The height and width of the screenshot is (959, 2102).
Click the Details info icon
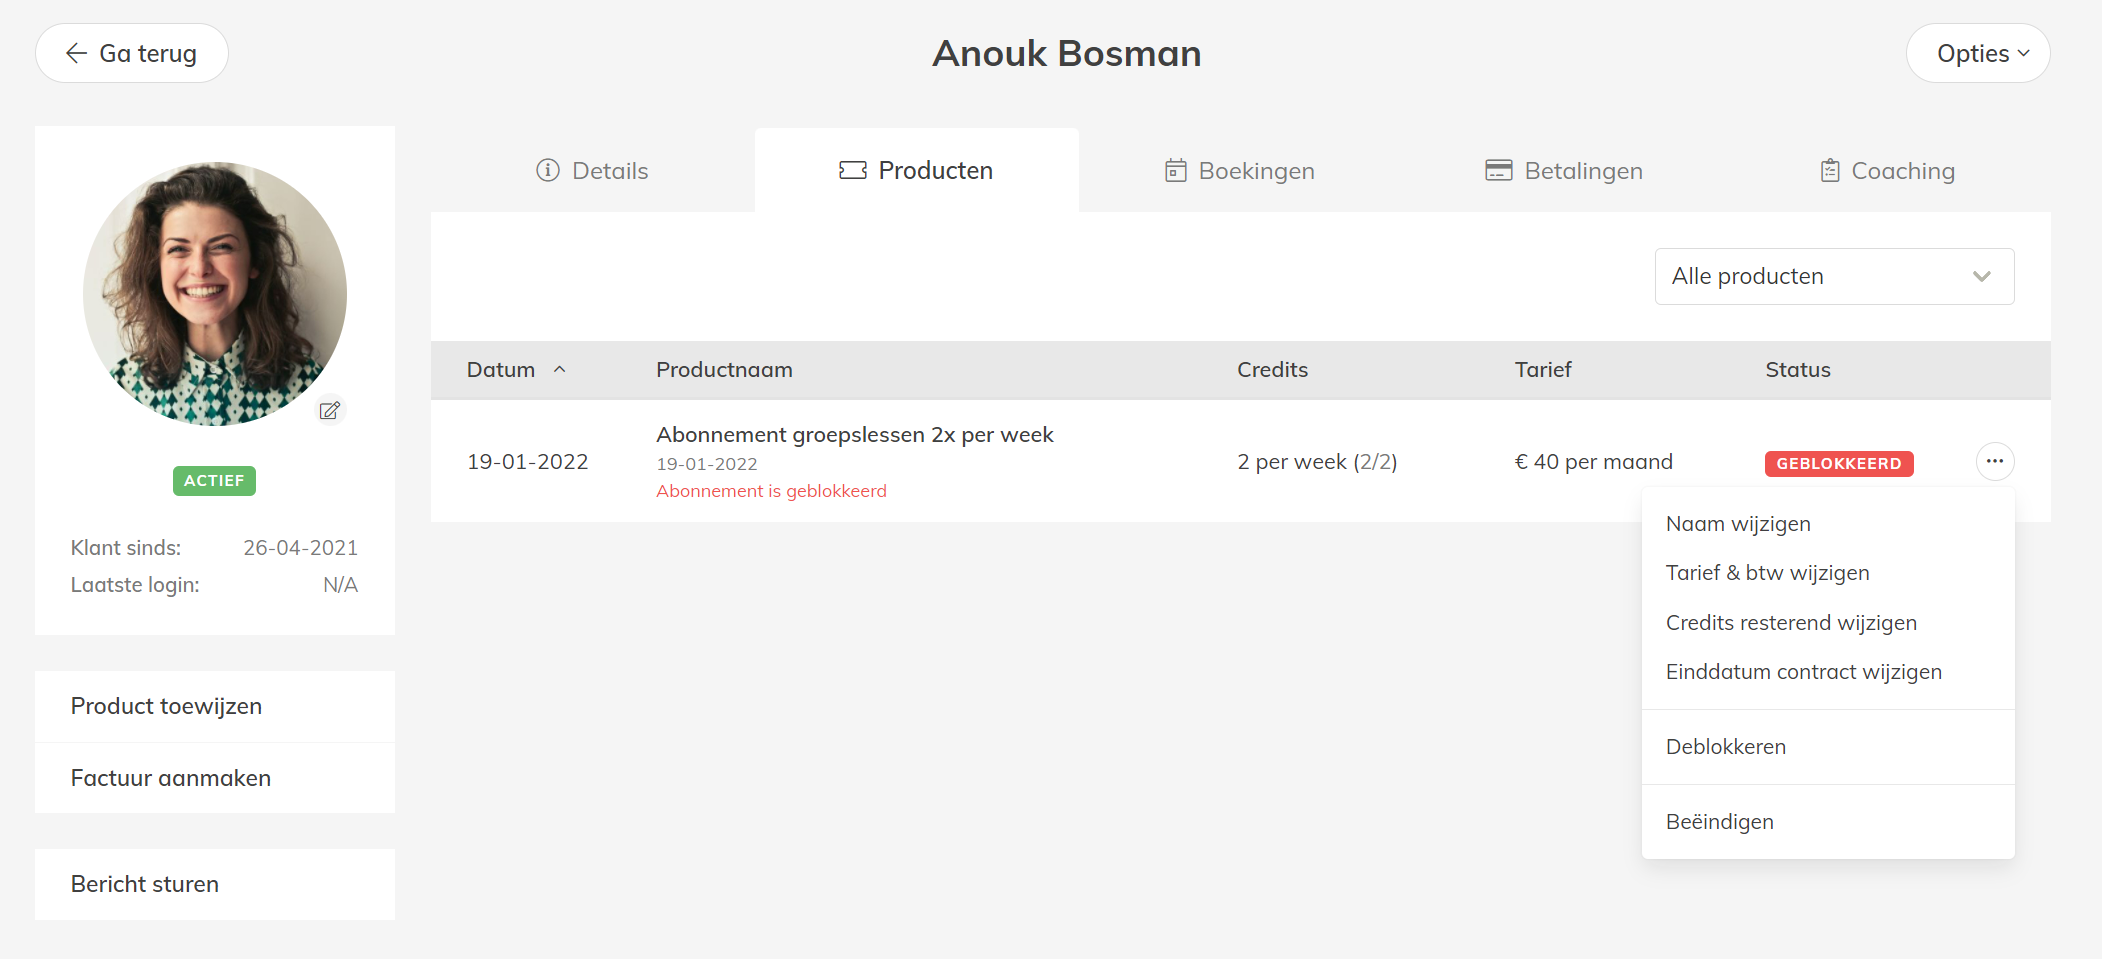(548, 171)
